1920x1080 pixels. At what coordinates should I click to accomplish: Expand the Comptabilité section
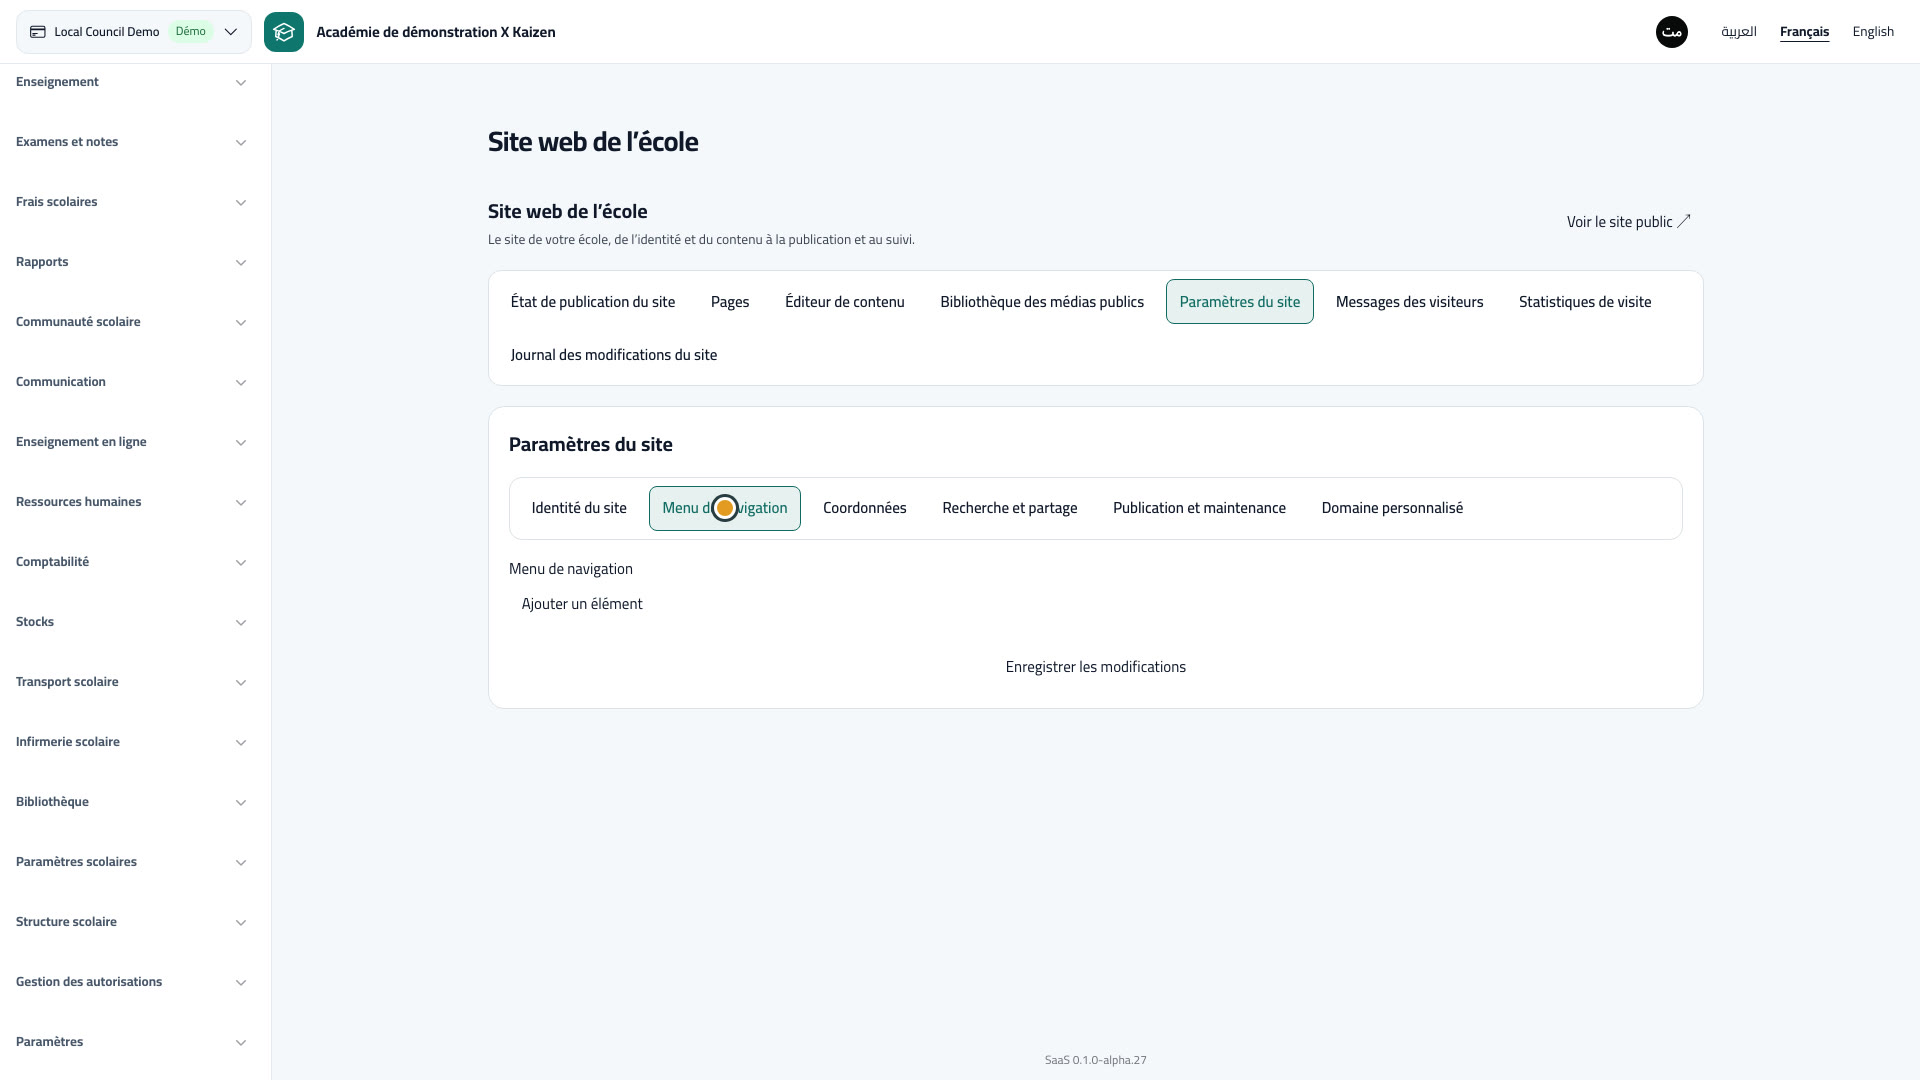pos(131,562)
